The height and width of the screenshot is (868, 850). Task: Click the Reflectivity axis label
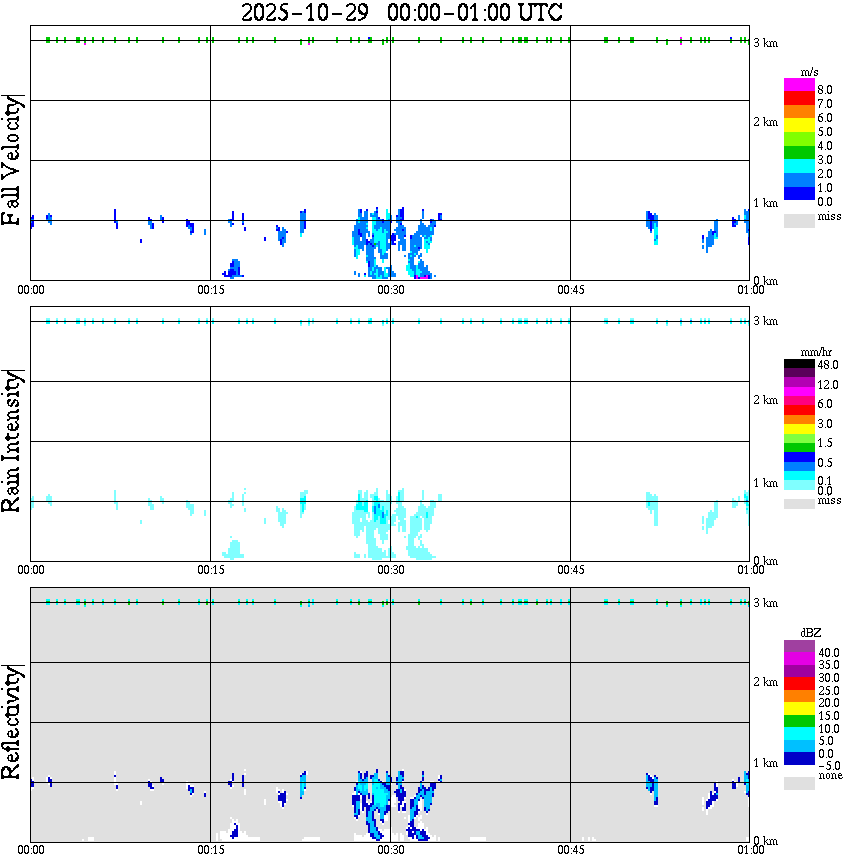pos(12,722)
